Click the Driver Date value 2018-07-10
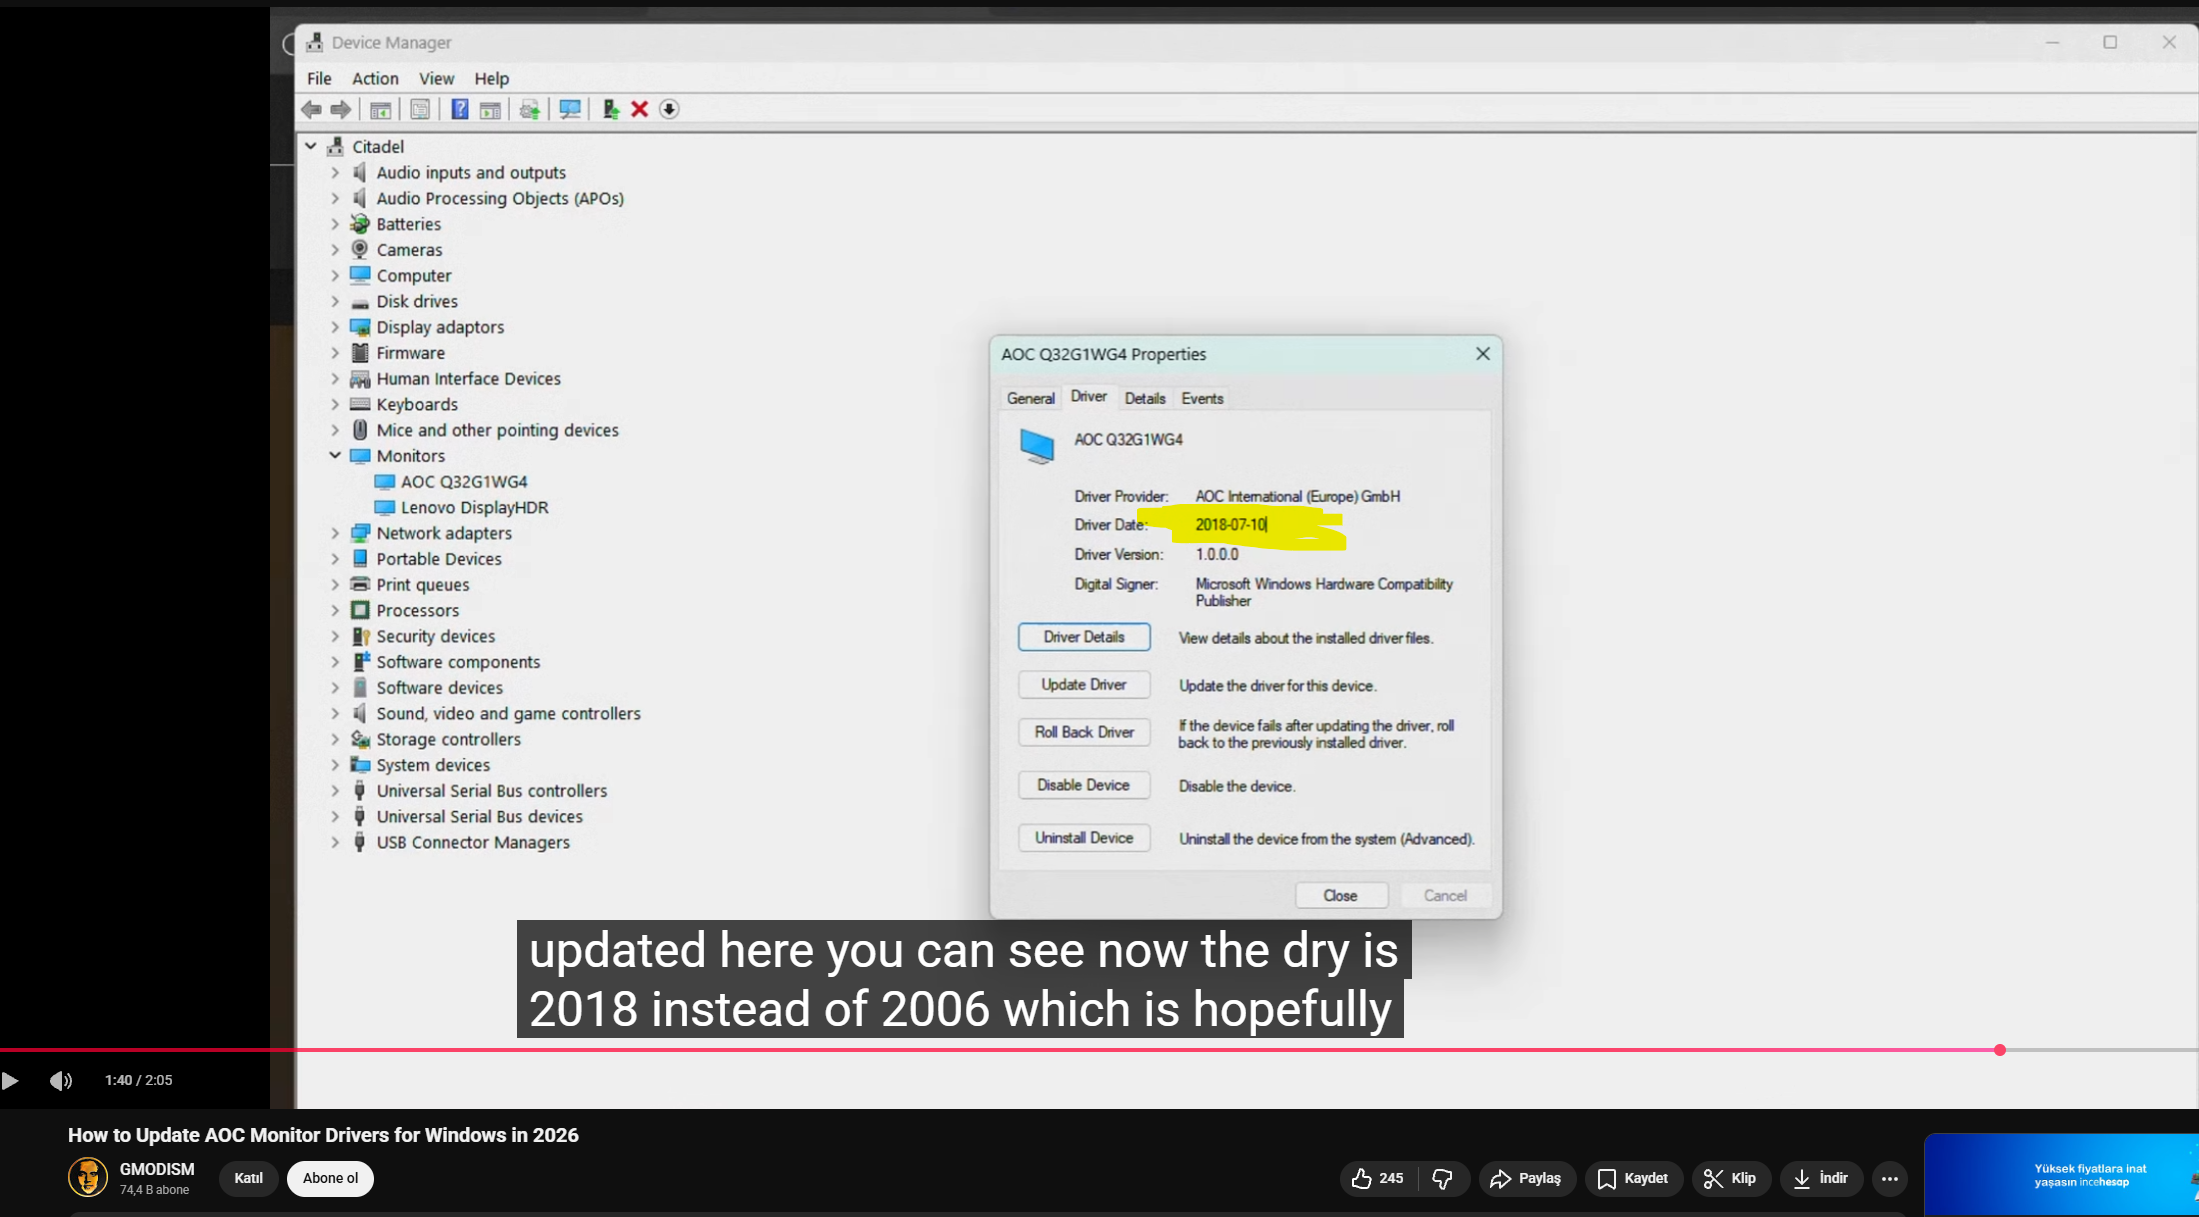 [1231, 524]
